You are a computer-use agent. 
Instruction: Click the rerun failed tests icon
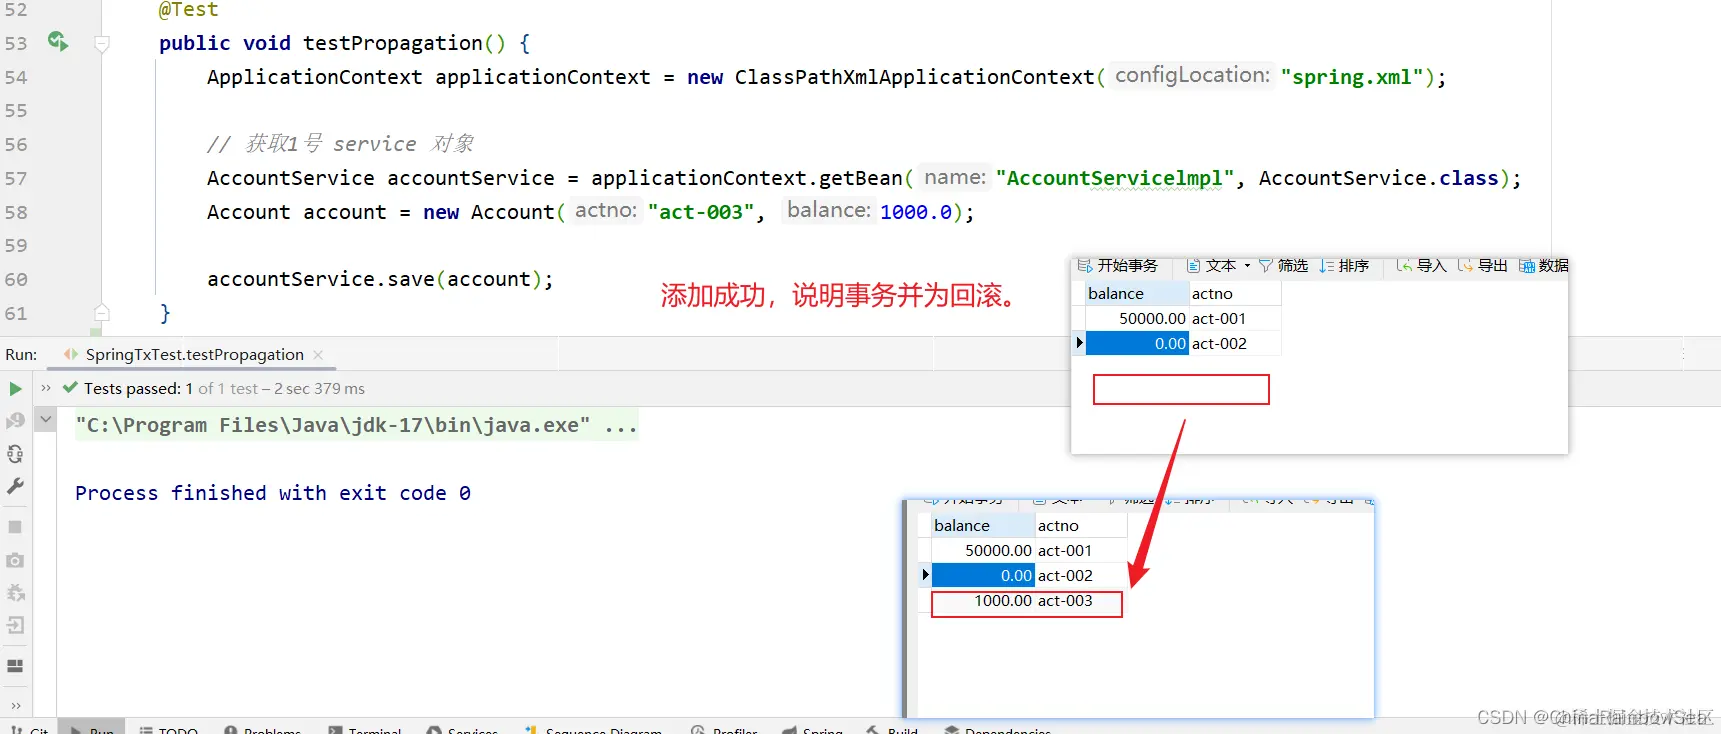[x=15, y=421]
